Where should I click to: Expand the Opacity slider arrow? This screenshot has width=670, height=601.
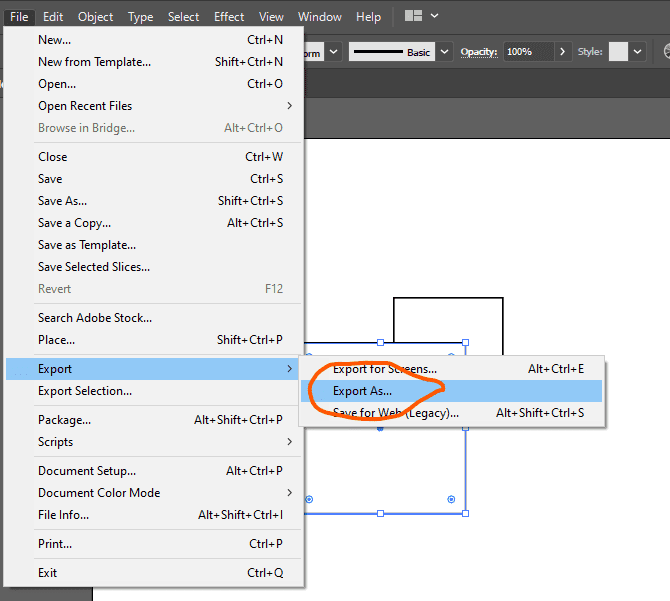coord(563,52)
